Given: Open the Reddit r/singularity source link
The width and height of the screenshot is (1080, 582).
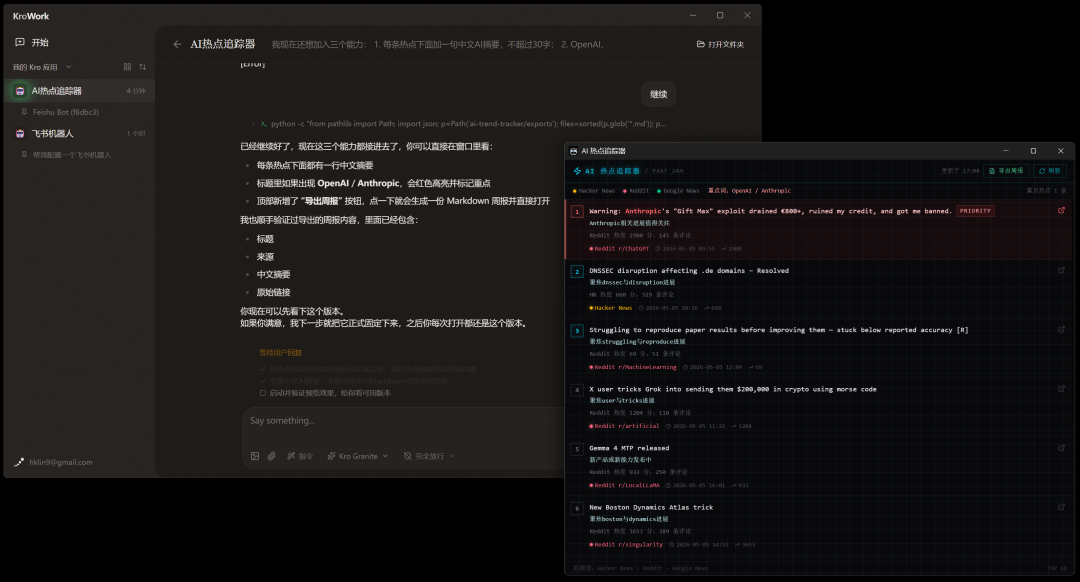Looking at the screenshot, I should coord(626,544).
